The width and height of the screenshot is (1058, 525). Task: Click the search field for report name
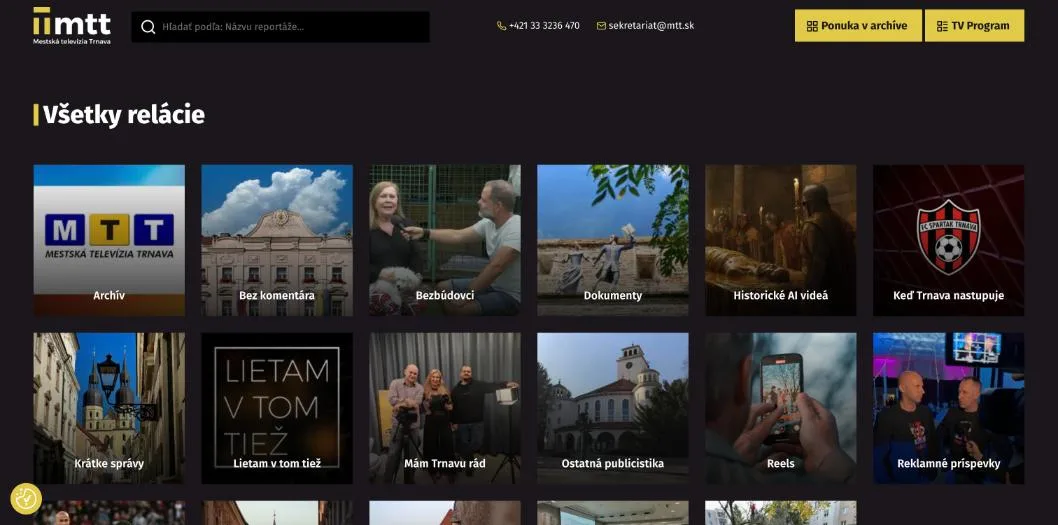point(280,27)
